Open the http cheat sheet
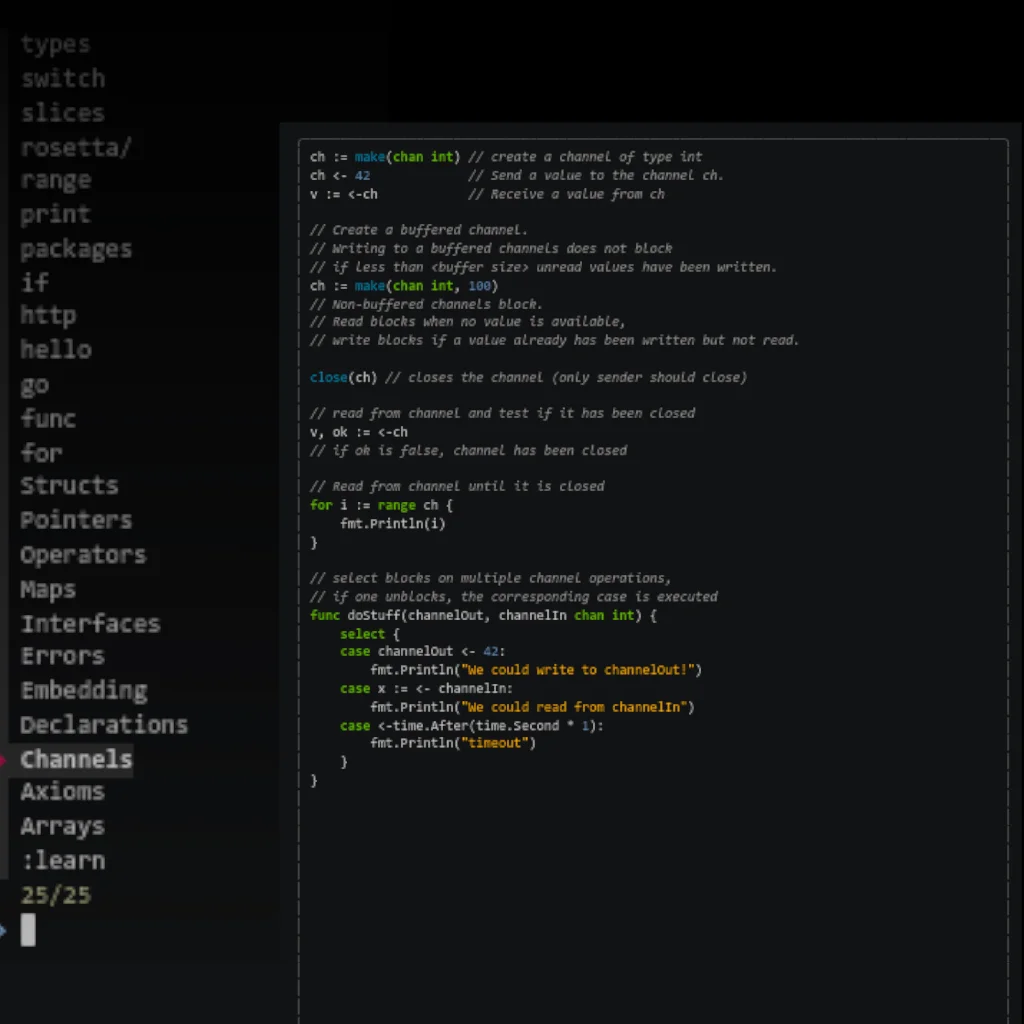 pos(48,315)
